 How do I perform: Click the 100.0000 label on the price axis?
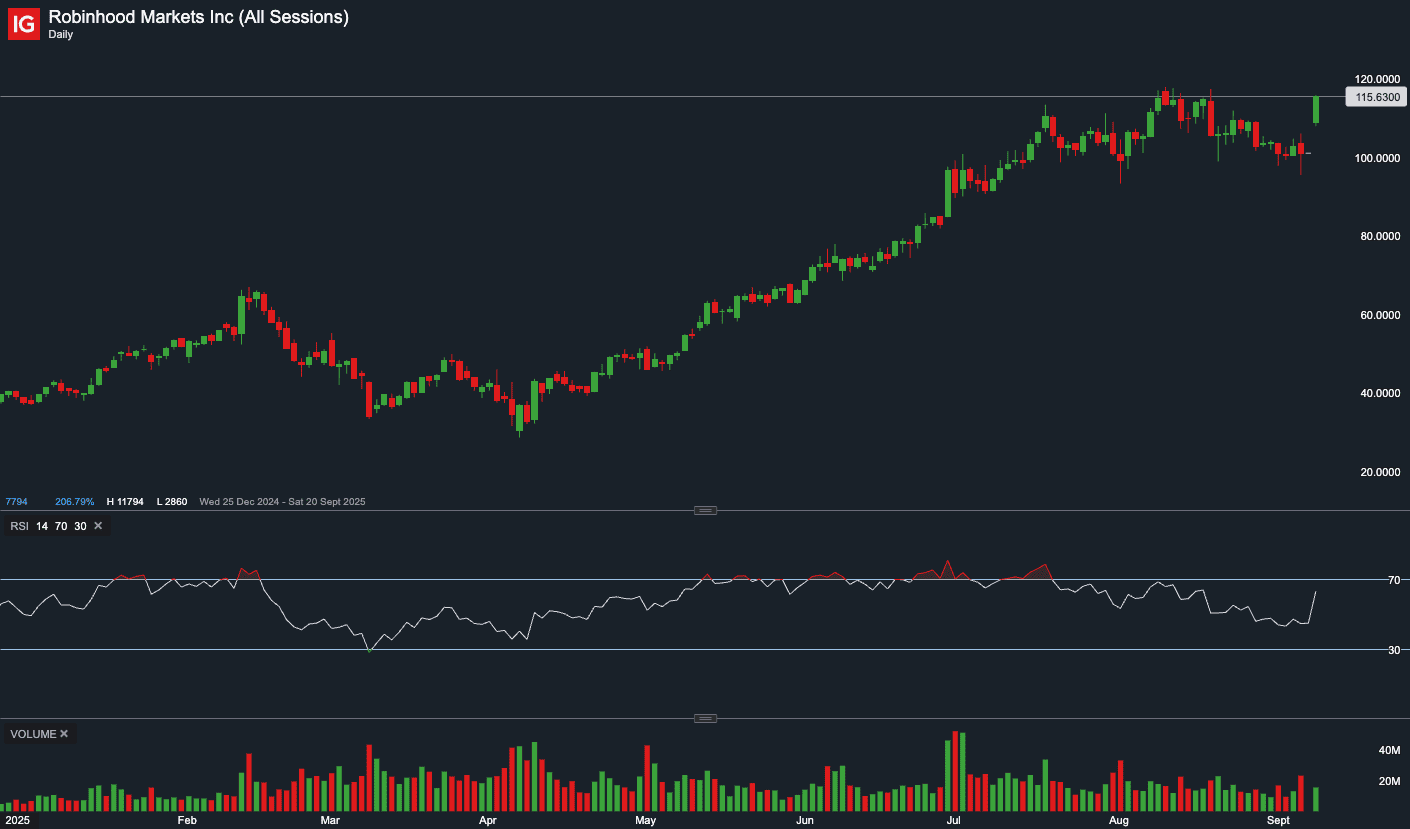pos(1376,158)
